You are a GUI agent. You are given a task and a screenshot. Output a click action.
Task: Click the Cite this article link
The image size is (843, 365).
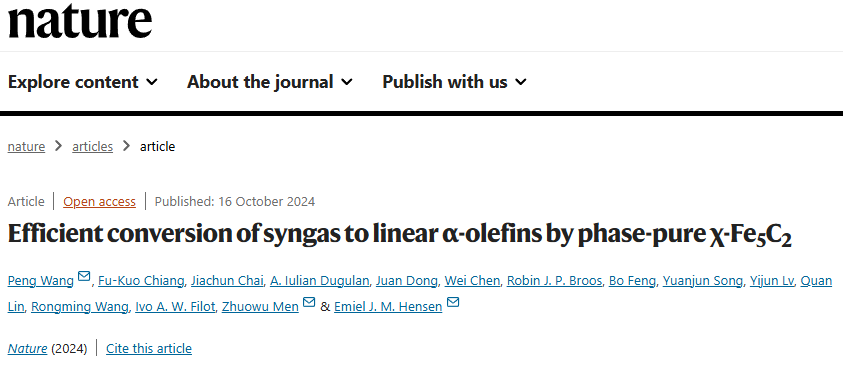[149, 348]
